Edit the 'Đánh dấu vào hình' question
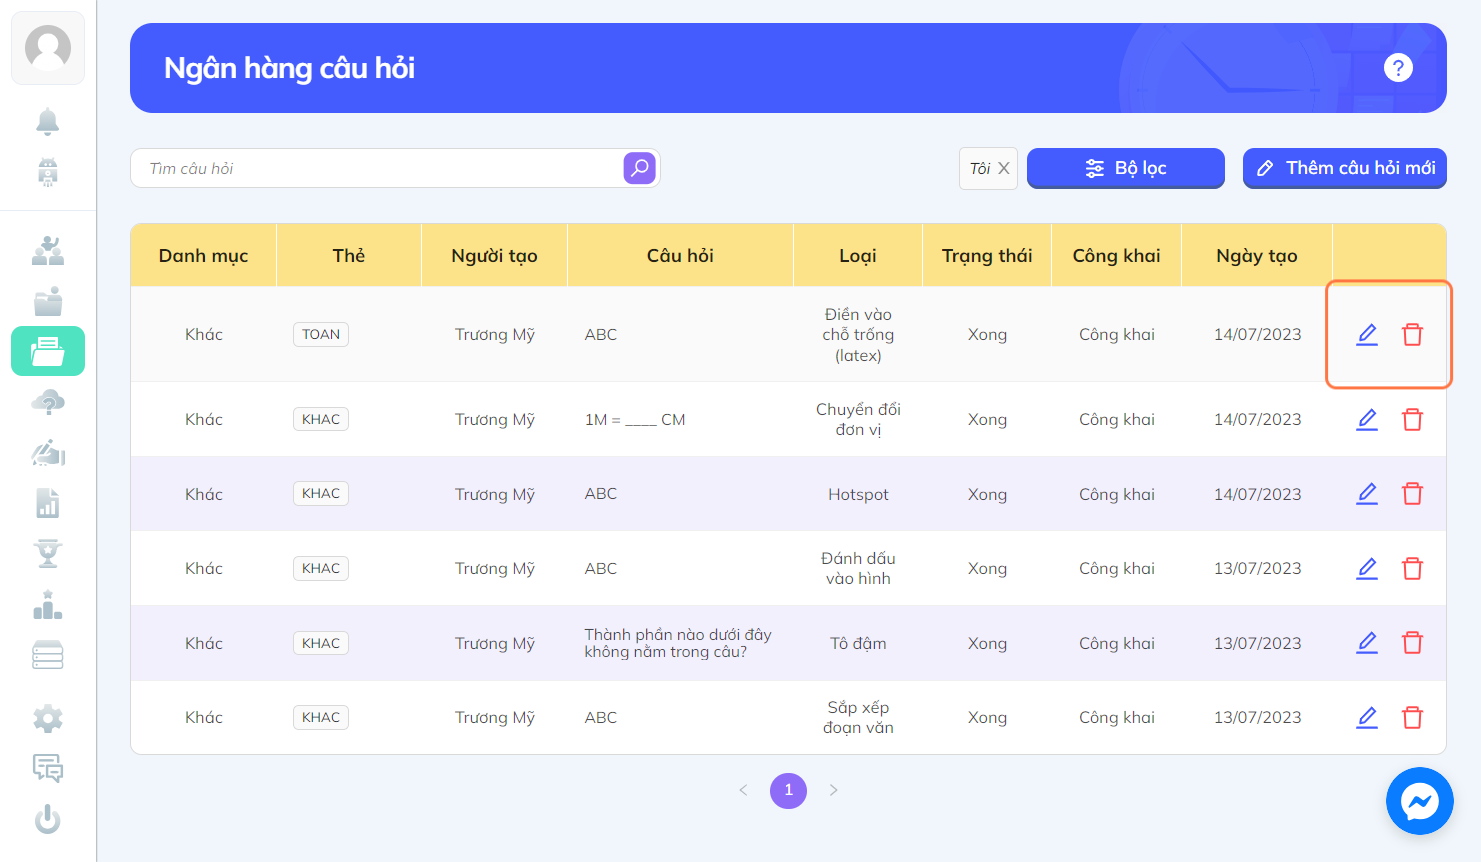 click(1367, 568)
